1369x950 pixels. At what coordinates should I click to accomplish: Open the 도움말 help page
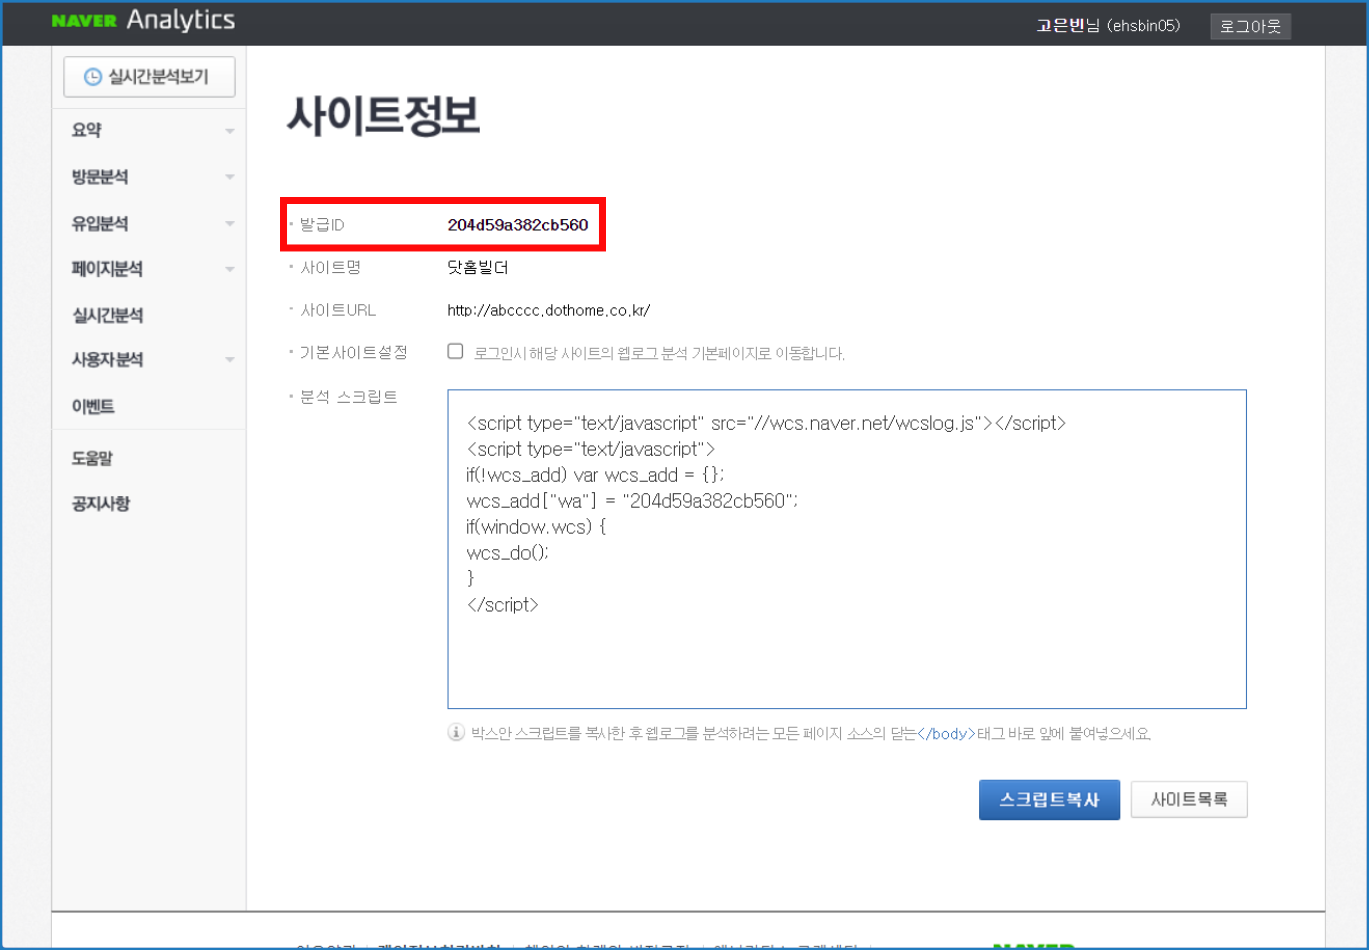pyautogui.click(x=92, y=458)
